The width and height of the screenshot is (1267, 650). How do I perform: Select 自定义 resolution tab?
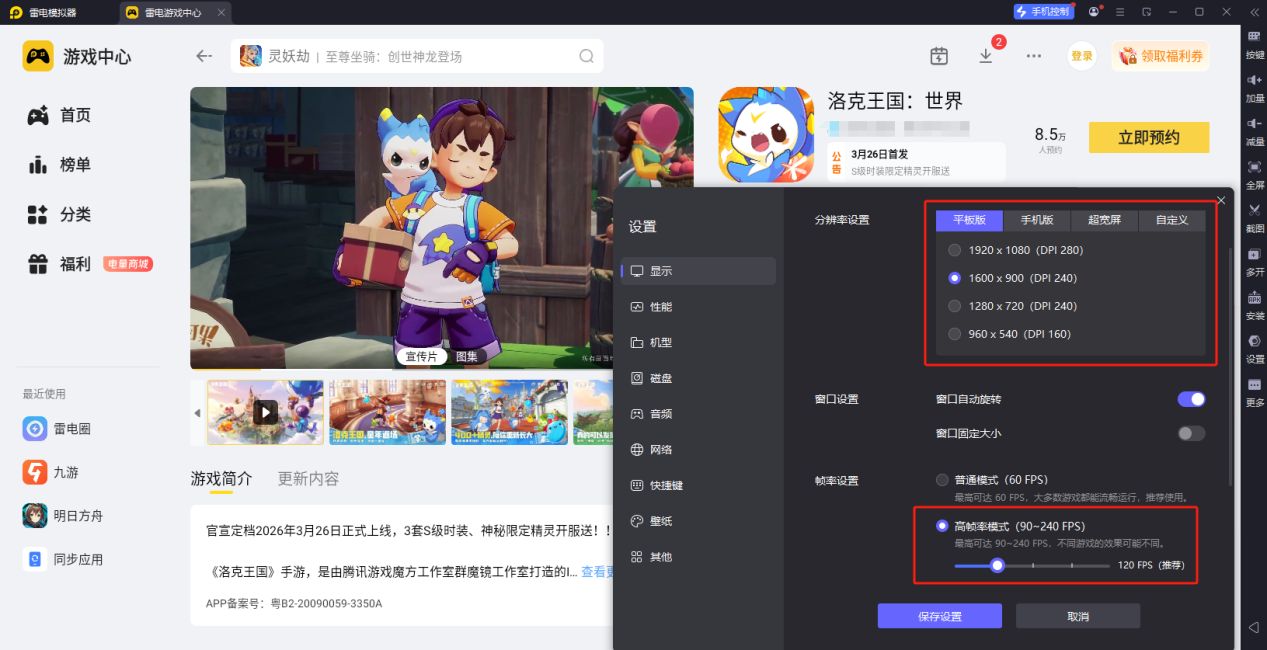point(1172,220)
